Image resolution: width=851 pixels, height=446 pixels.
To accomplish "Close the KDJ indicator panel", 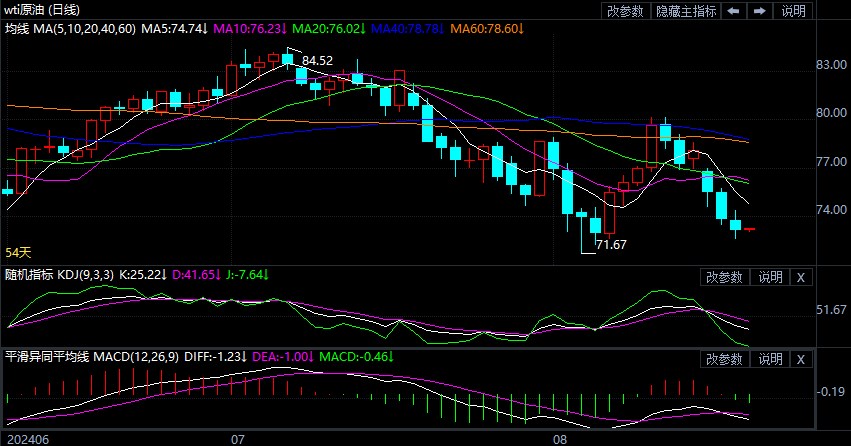I will pyautogui.click(x=801, y=277).
